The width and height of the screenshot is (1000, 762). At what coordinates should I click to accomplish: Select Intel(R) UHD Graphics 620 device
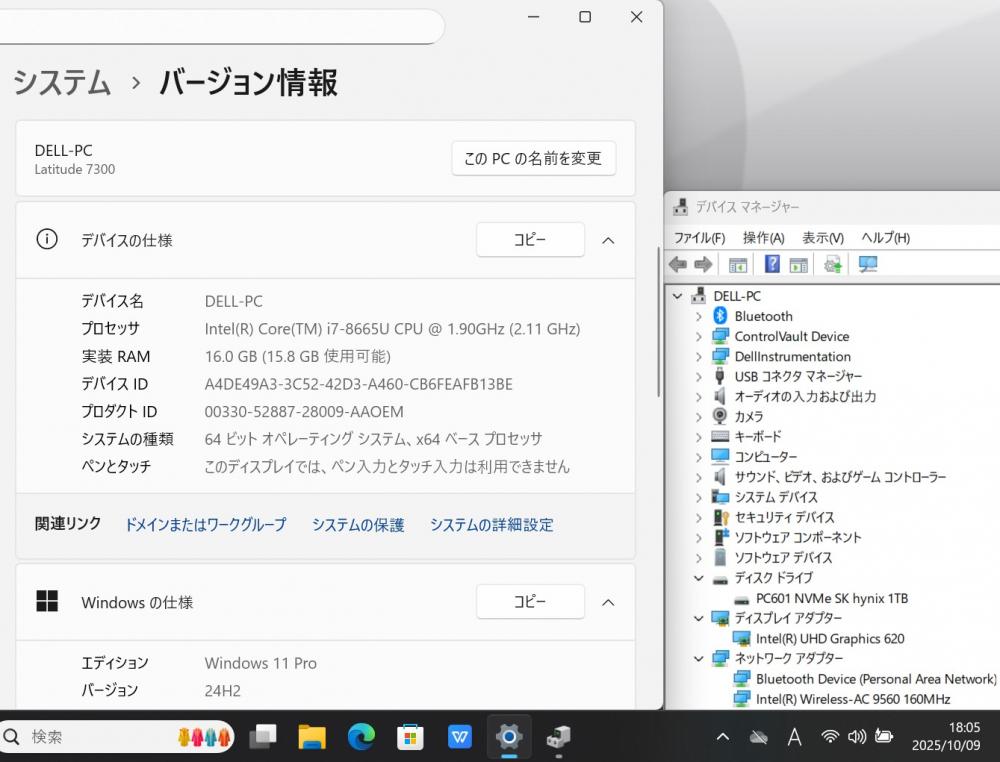(x=829, y=638)
